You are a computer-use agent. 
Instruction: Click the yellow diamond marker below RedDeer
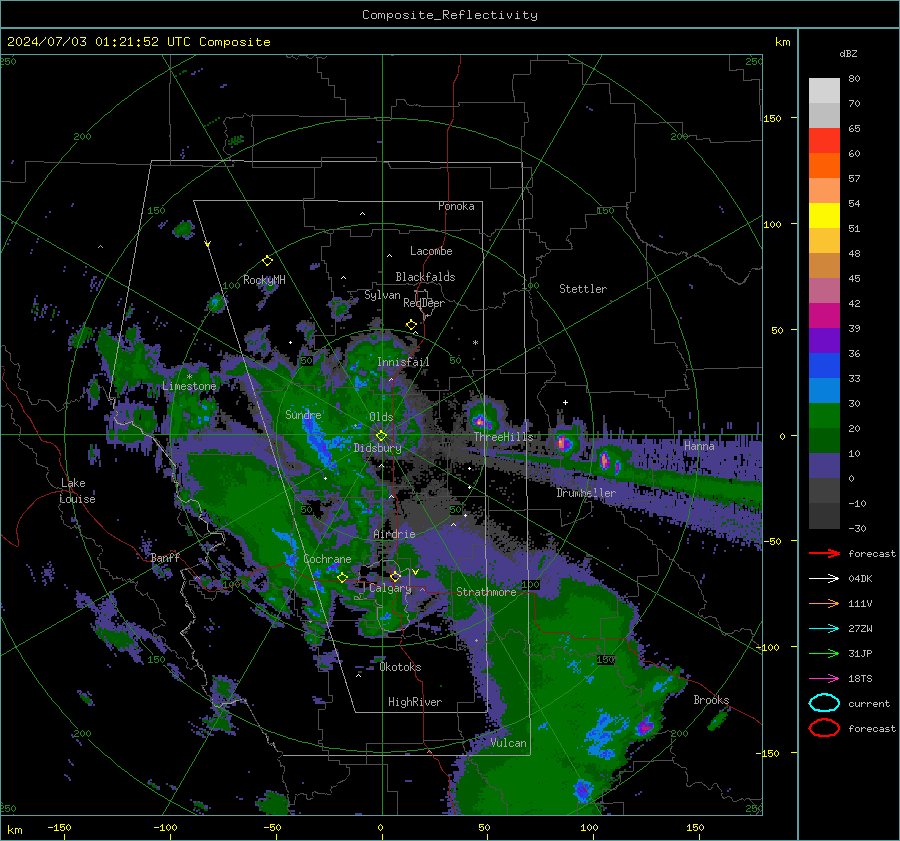point(411,325)
